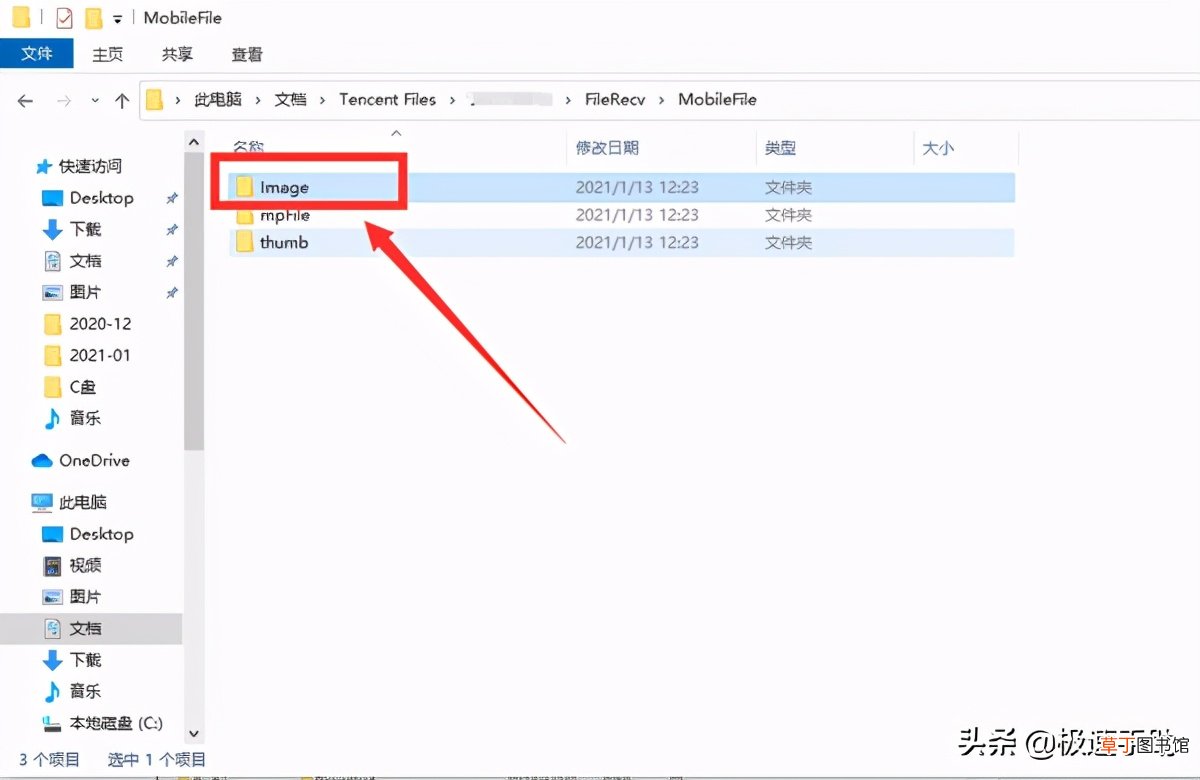Screen dimensions: 1200x780
Task: Expand the chevron after FileRecv breadcrumb
Action: 662,100
